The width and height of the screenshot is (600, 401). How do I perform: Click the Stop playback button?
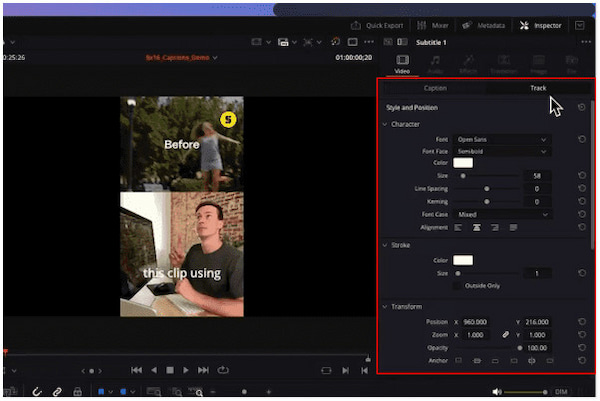[170, 370]
